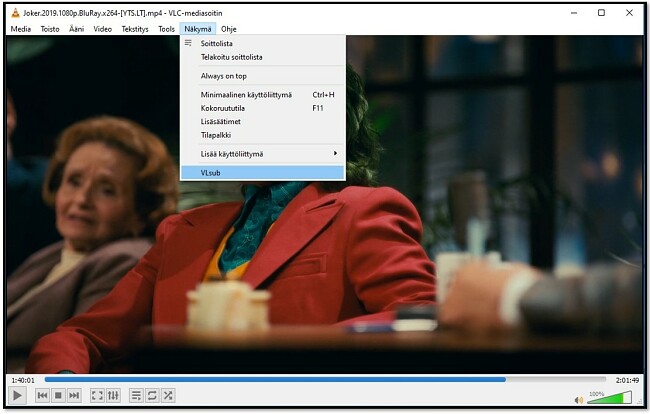650x414 pixels.
Task: Open the Video menu
Action: [x=102, y=29]
